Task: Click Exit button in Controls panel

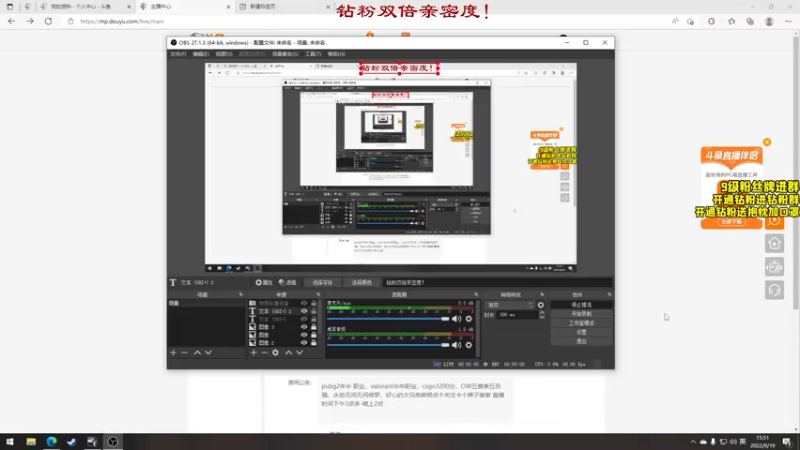Action: click(x=582, y=341)
